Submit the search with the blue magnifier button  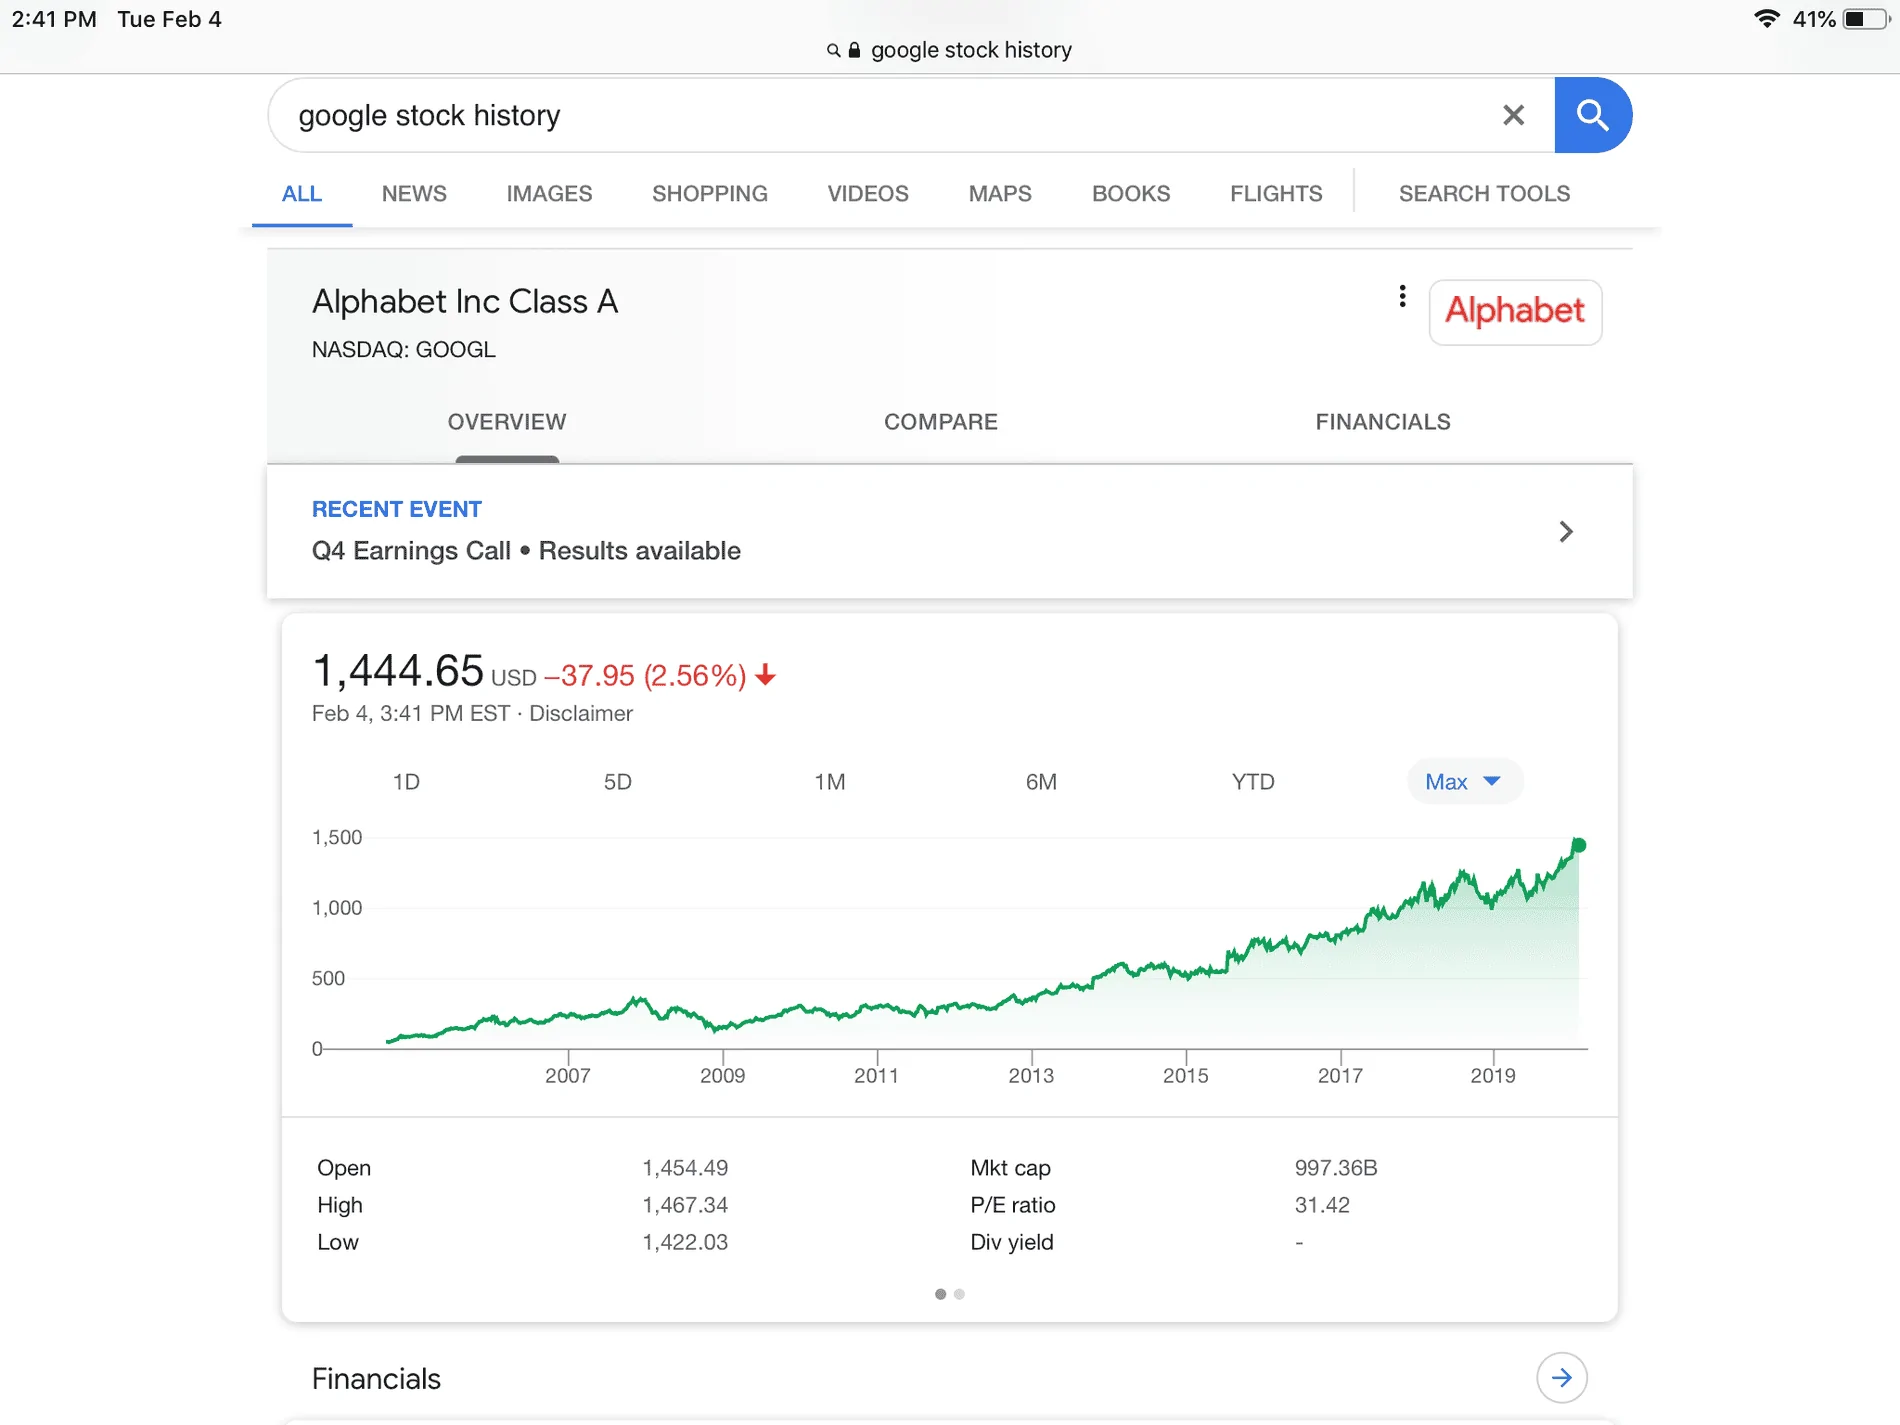click(1593, 114)
